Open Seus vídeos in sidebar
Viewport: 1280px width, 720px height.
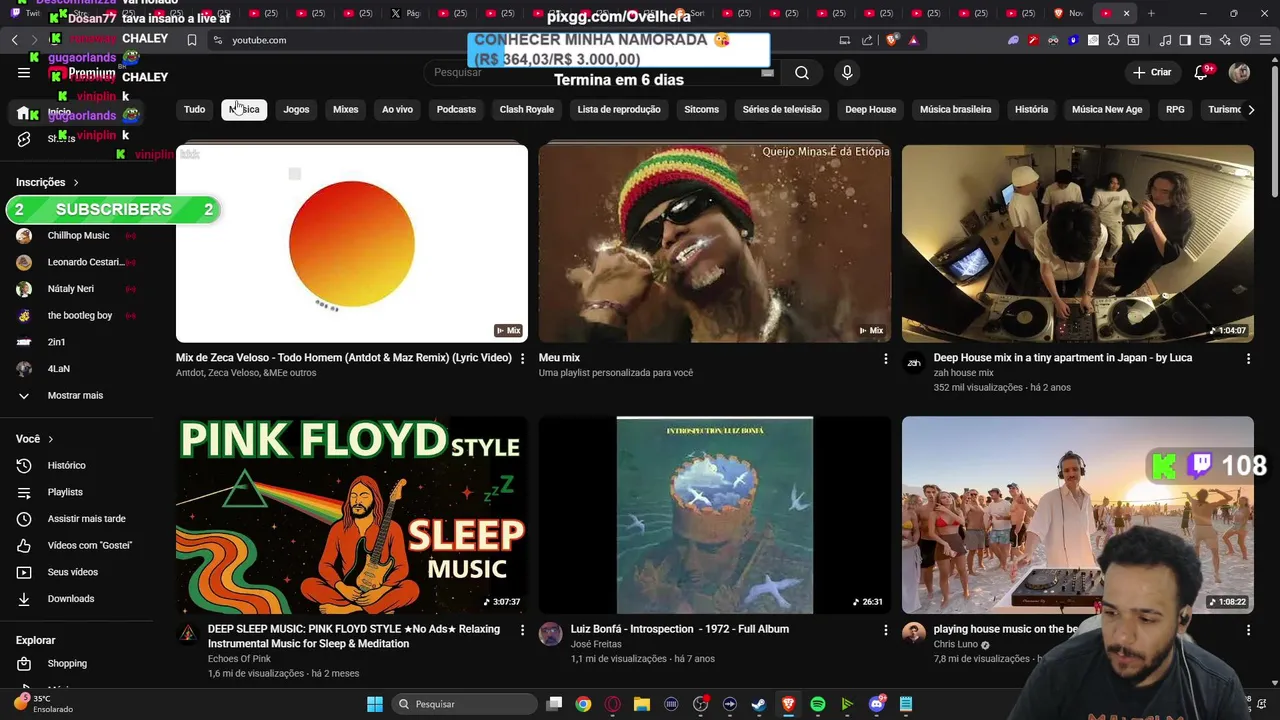click(72, 572)
